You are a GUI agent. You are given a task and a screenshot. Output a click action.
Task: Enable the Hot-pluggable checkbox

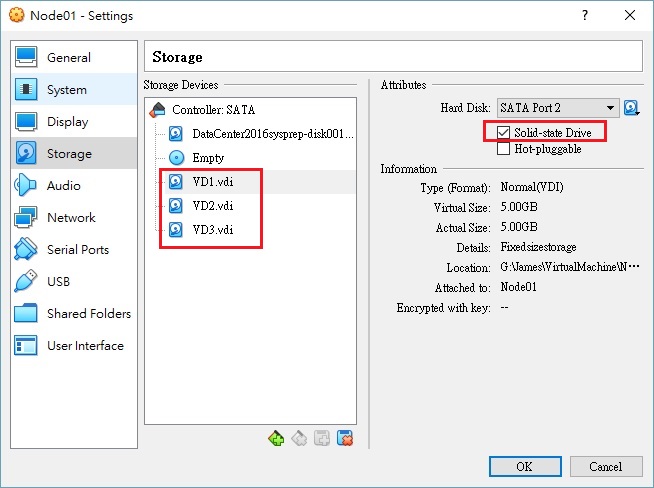pos(503,149)
